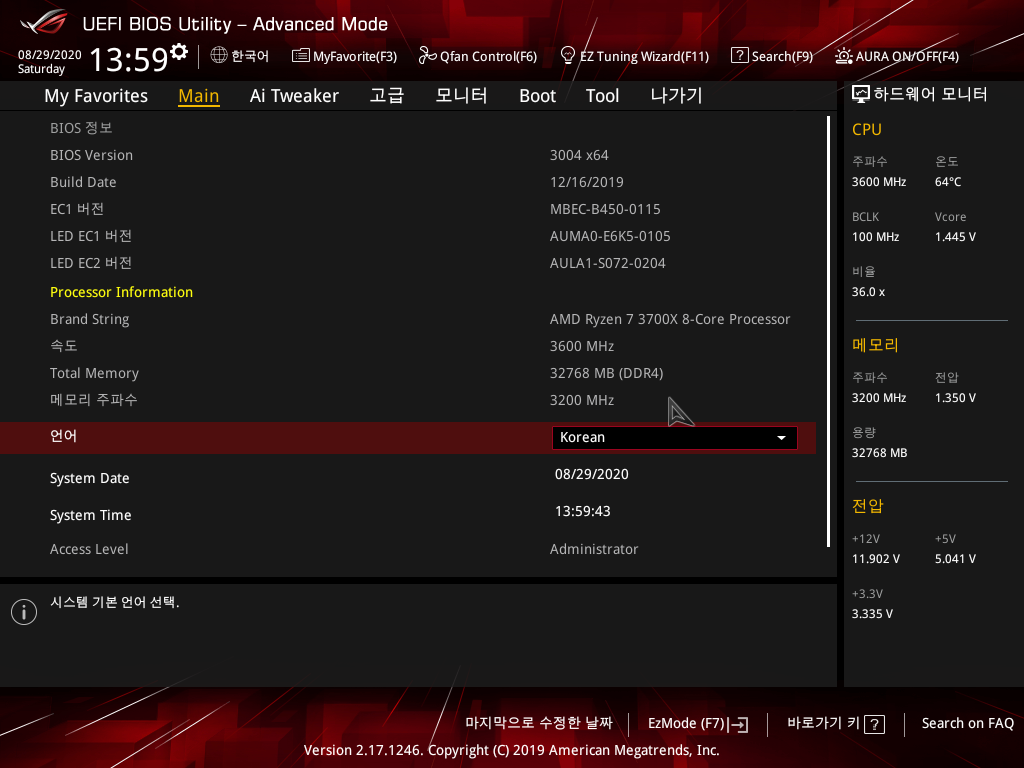Click the Administrator value
The height and width of the screenshot is (768, 1024).
click(594, 549)
